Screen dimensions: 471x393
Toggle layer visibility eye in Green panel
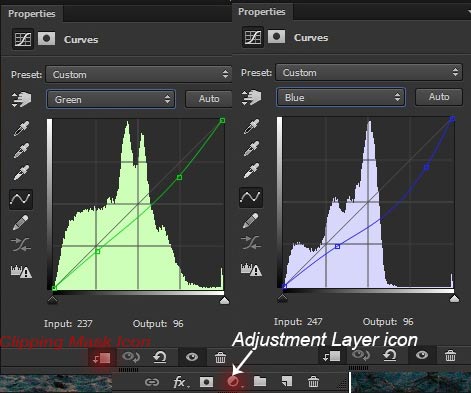coord(192,357)
